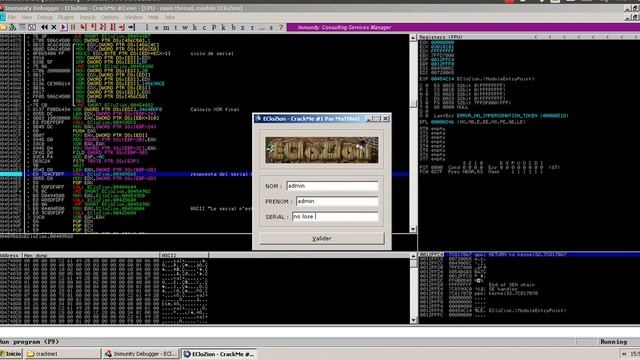Open the Window menu
Screen dimensions: 640x360
134,17
